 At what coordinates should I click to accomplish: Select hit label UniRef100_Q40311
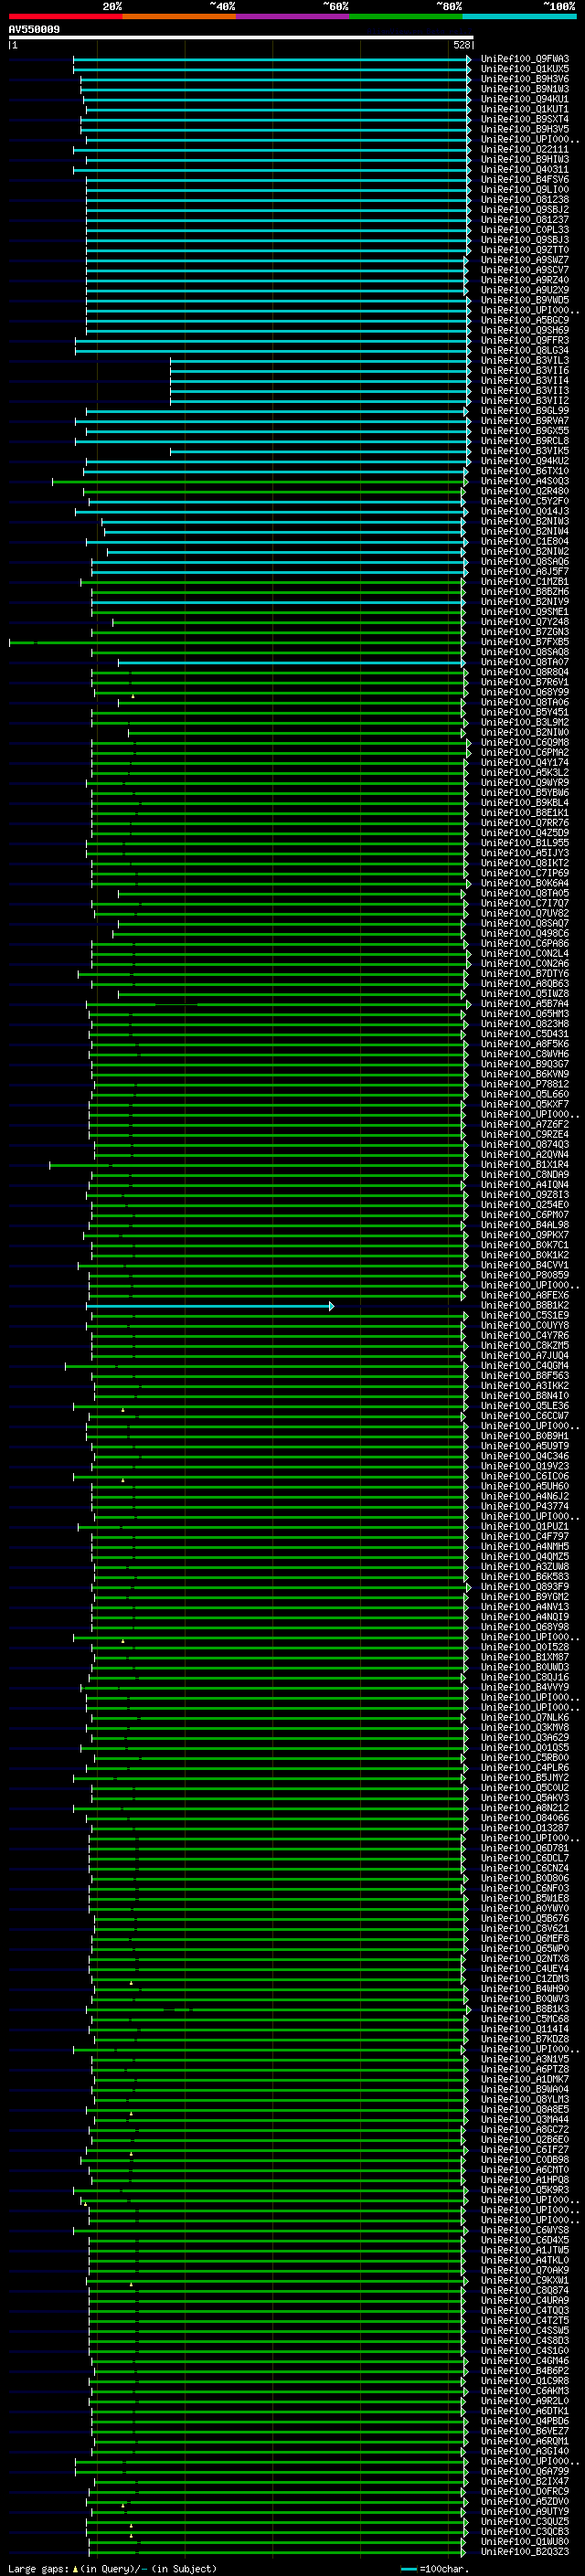point(525,169)
